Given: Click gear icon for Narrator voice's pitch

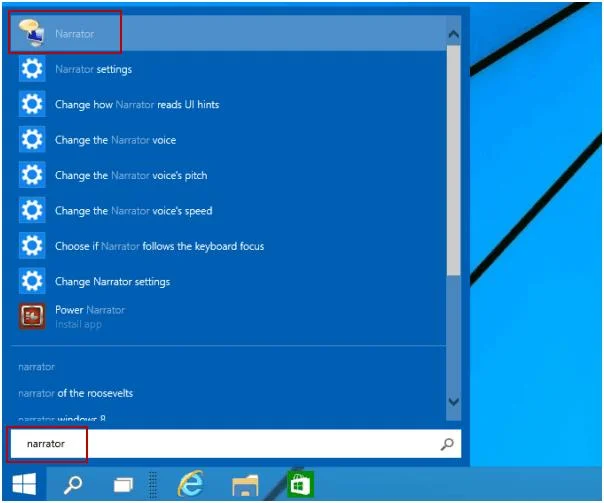Looking at the screenshot, I should pos(32,175).
